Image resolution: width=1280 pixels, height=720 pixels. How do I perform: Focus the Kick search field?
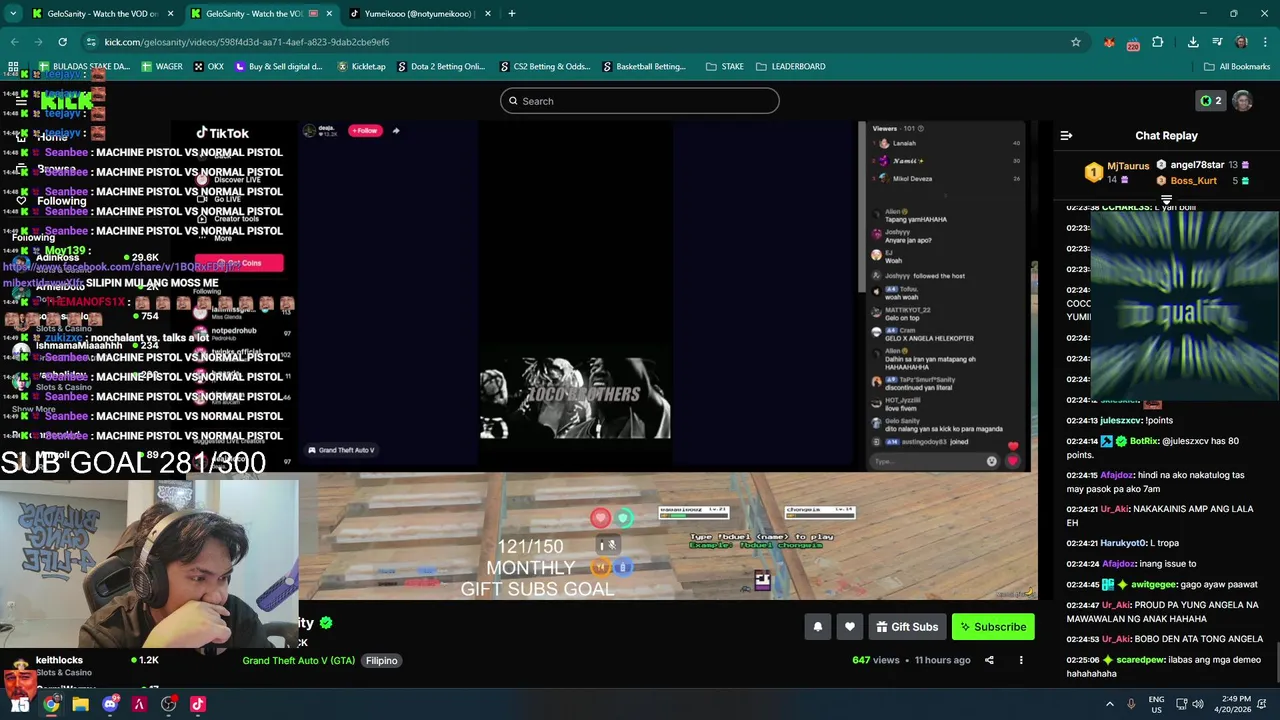tap(640, 101)
